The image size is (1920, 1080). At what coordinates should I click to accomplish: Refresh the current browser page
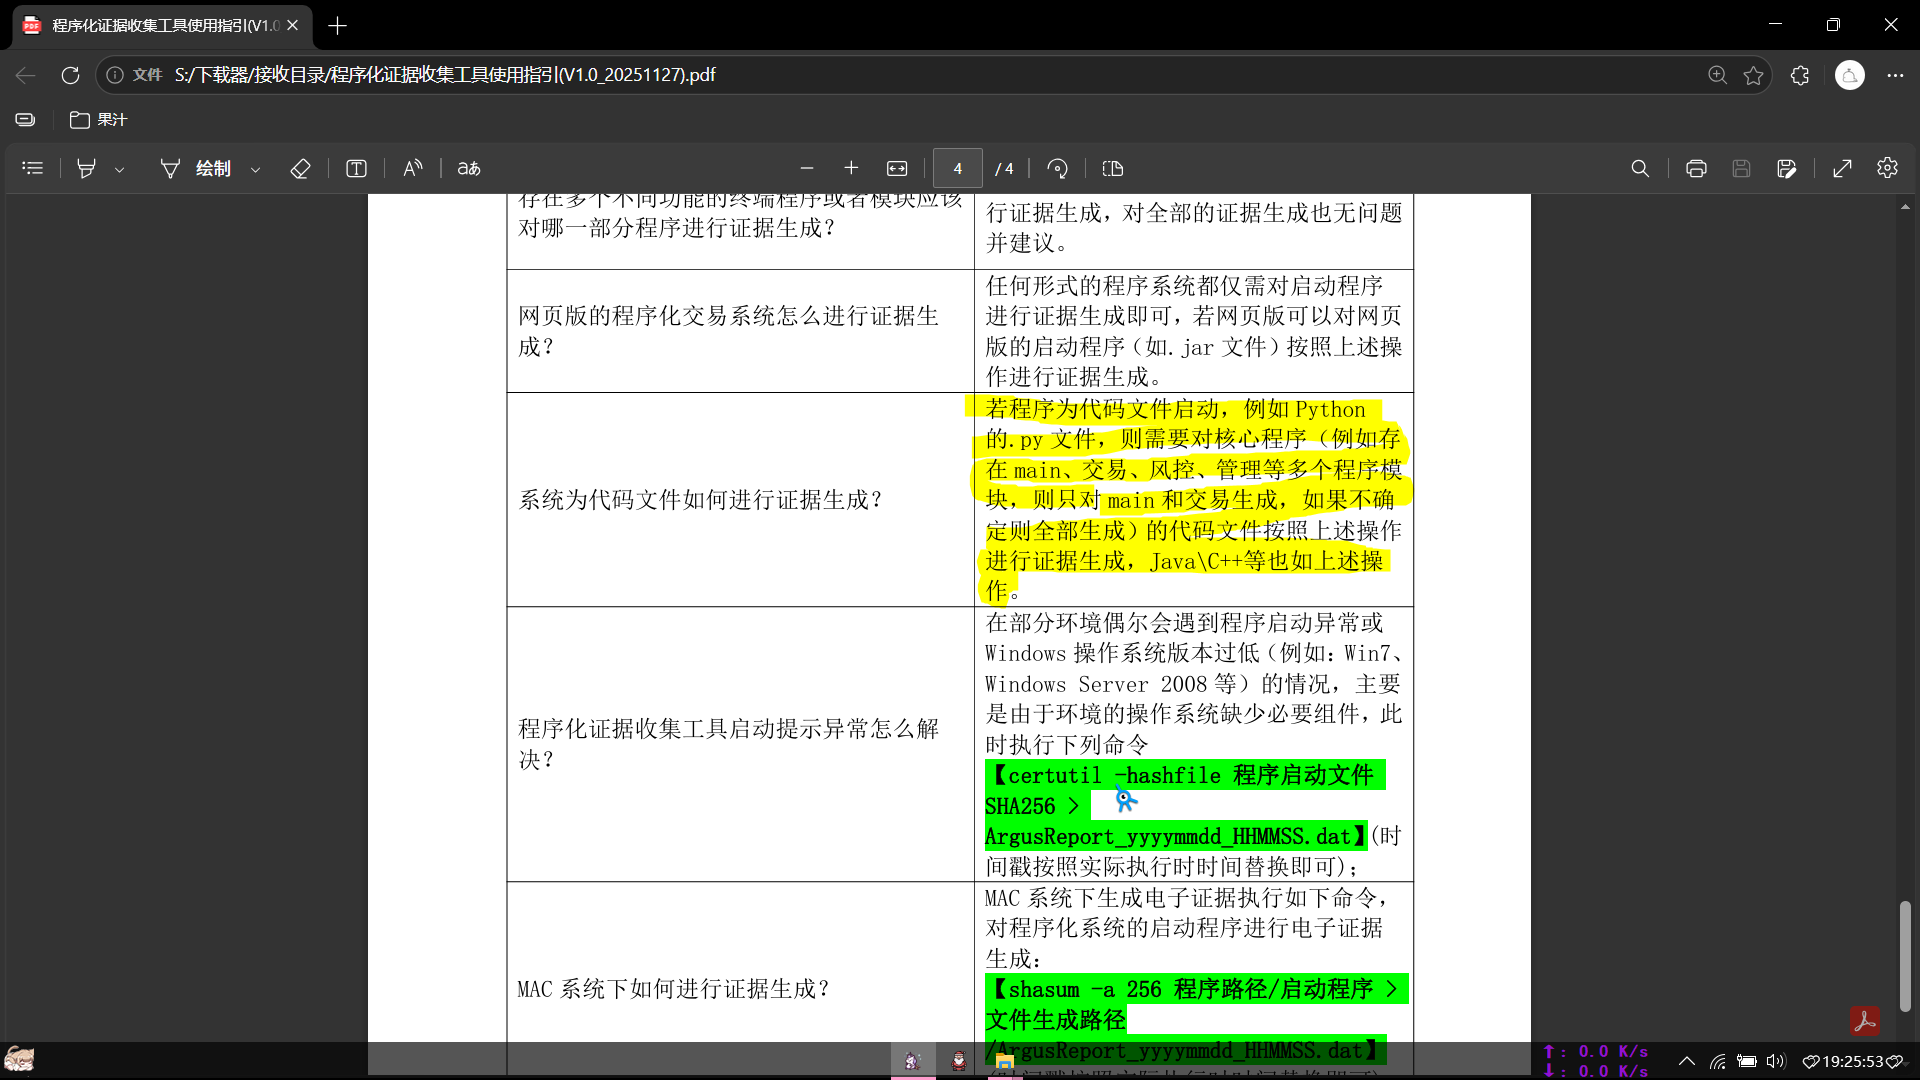pos(70,75)
